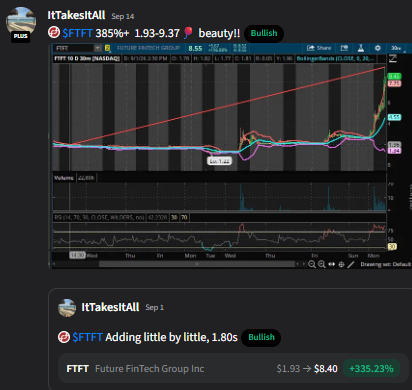Open the FTFT symbol dropdown arrow in chart

click(x=97, y=48)
